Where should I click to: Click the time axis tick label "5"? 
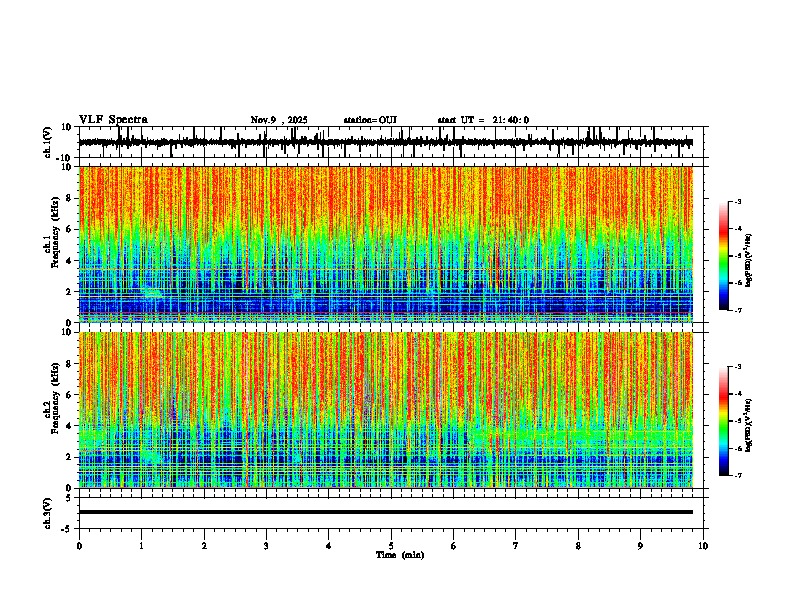click(x=391, y=546)
